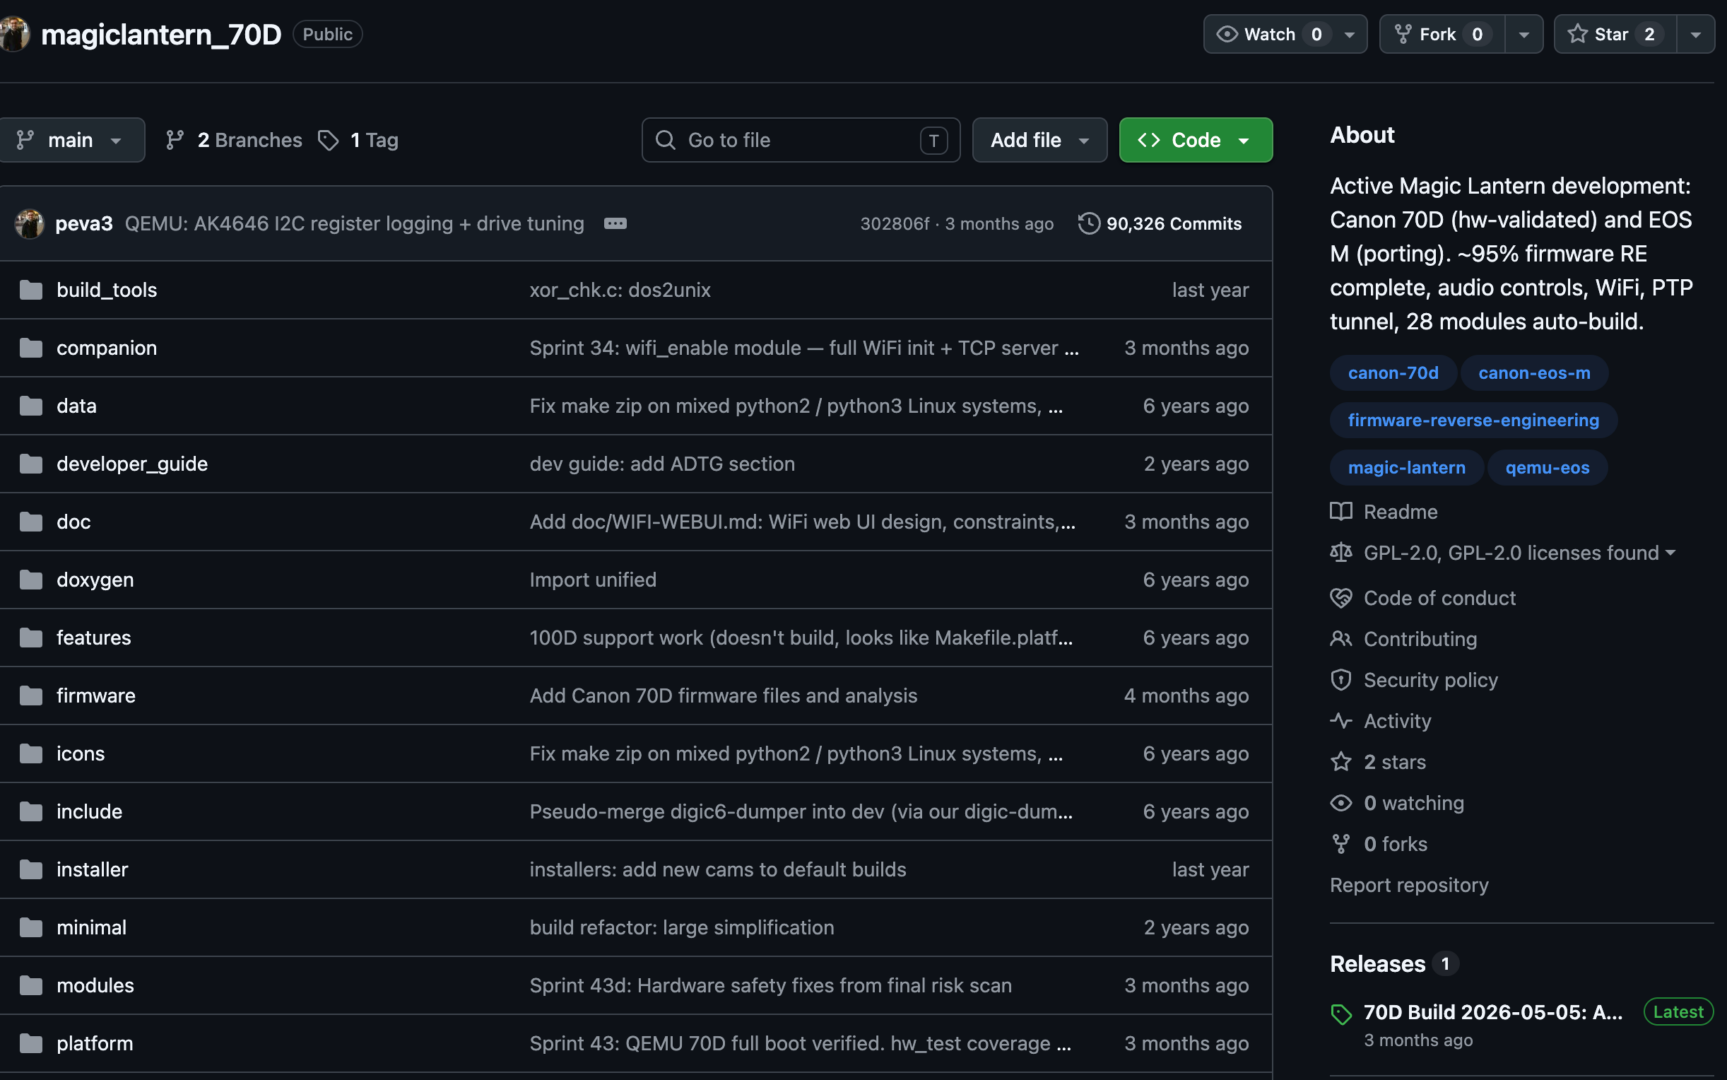This screenshot has width=1727, height=1080.
Task: View the 2 stars stargazers link
Action: 1395,762
